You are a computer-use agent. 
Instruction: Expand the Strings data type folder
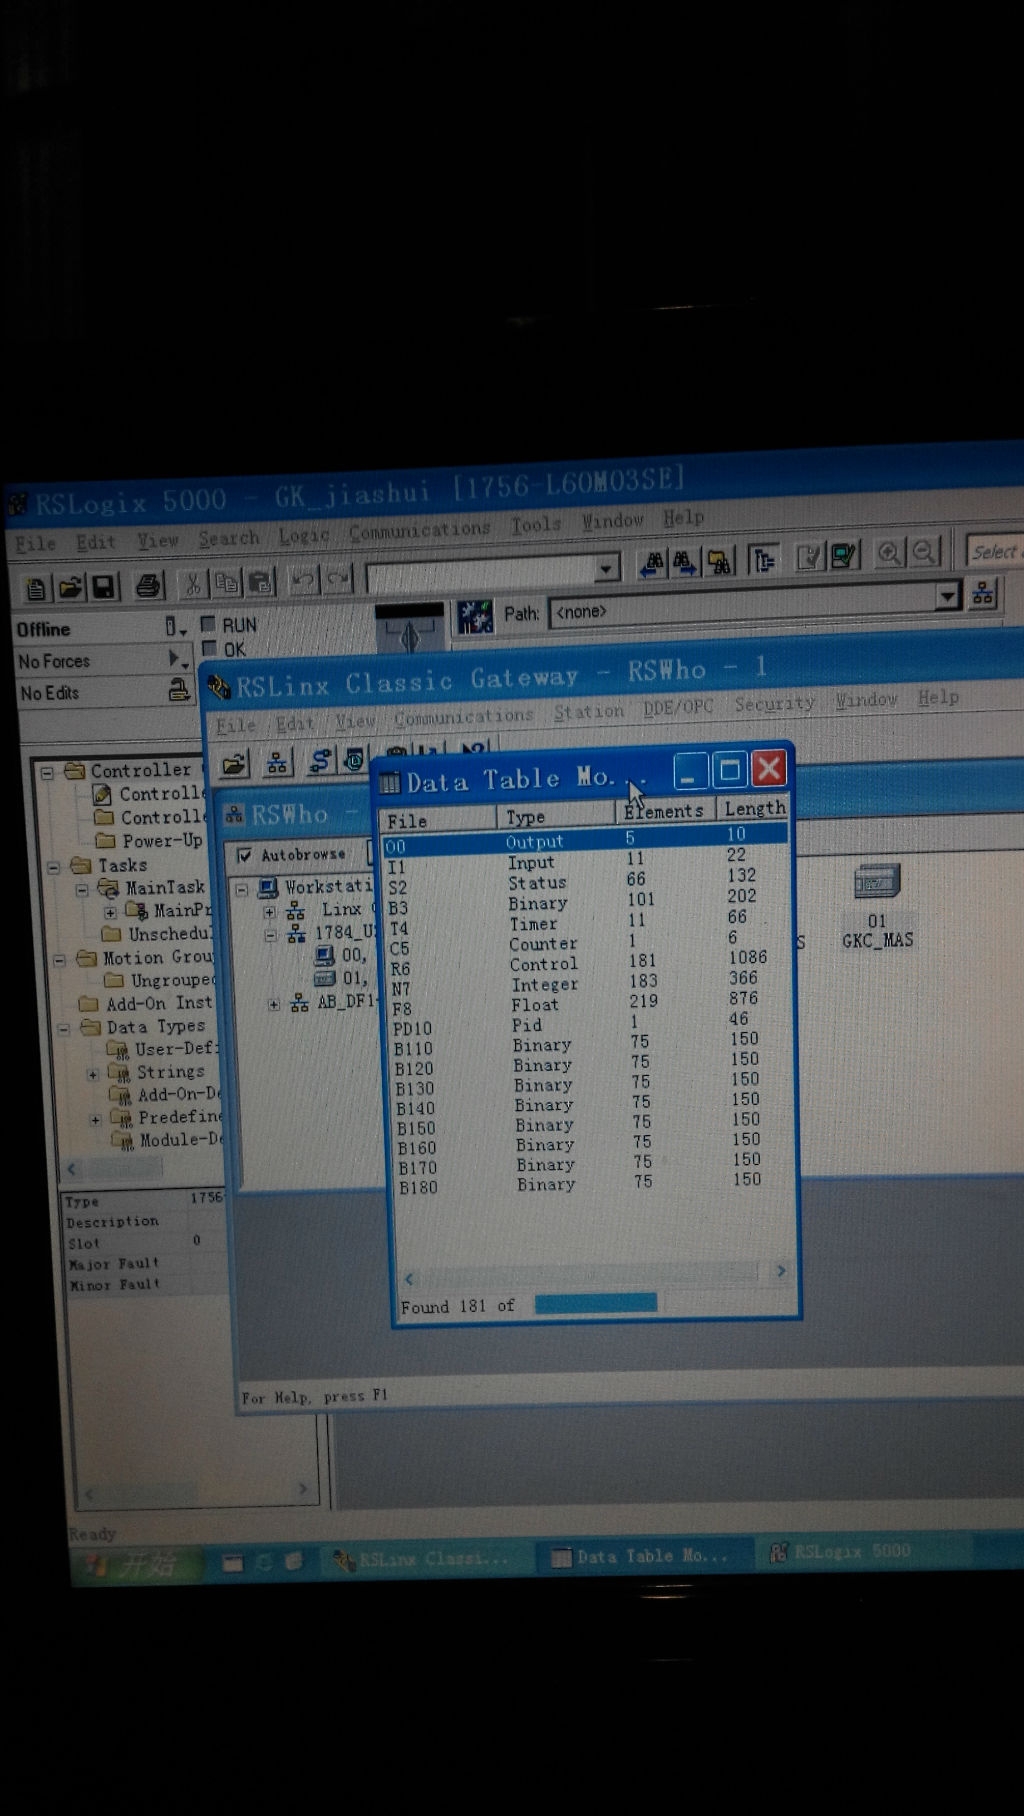93,1074
